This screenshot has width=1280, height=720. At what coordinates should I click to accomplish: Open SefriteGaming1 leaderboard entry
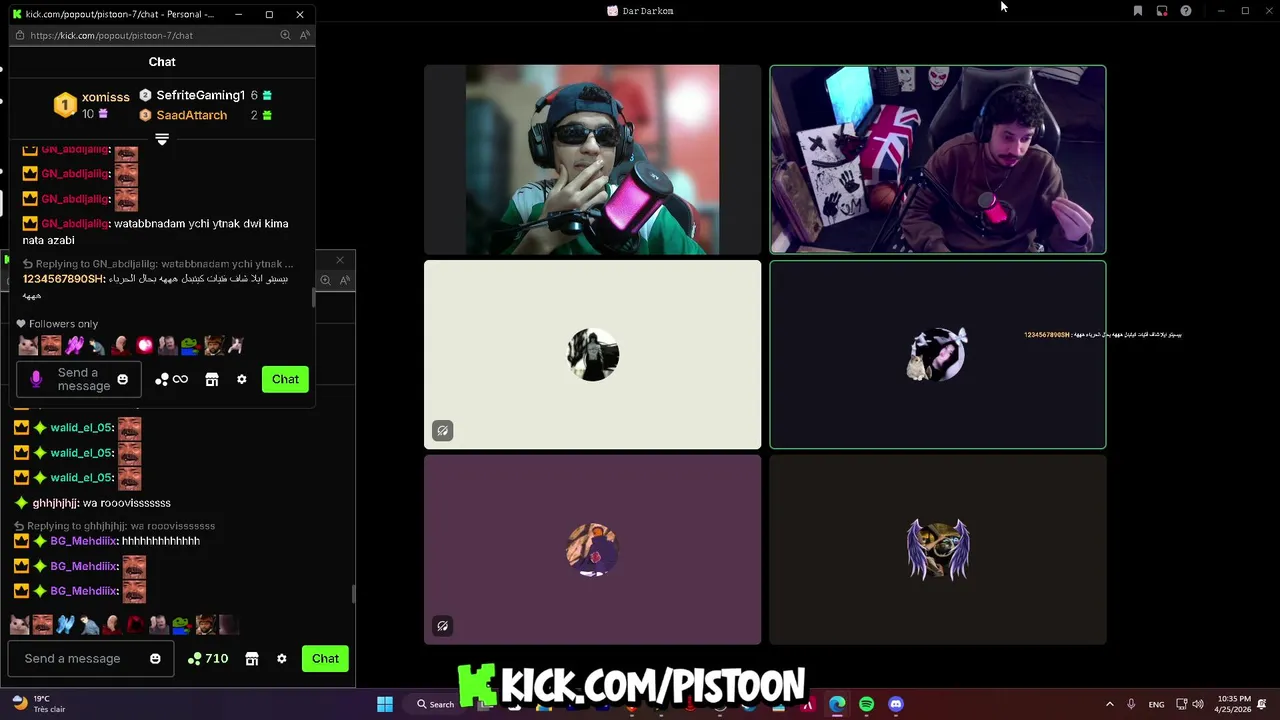pyautogui.click(x=205, y=95)
